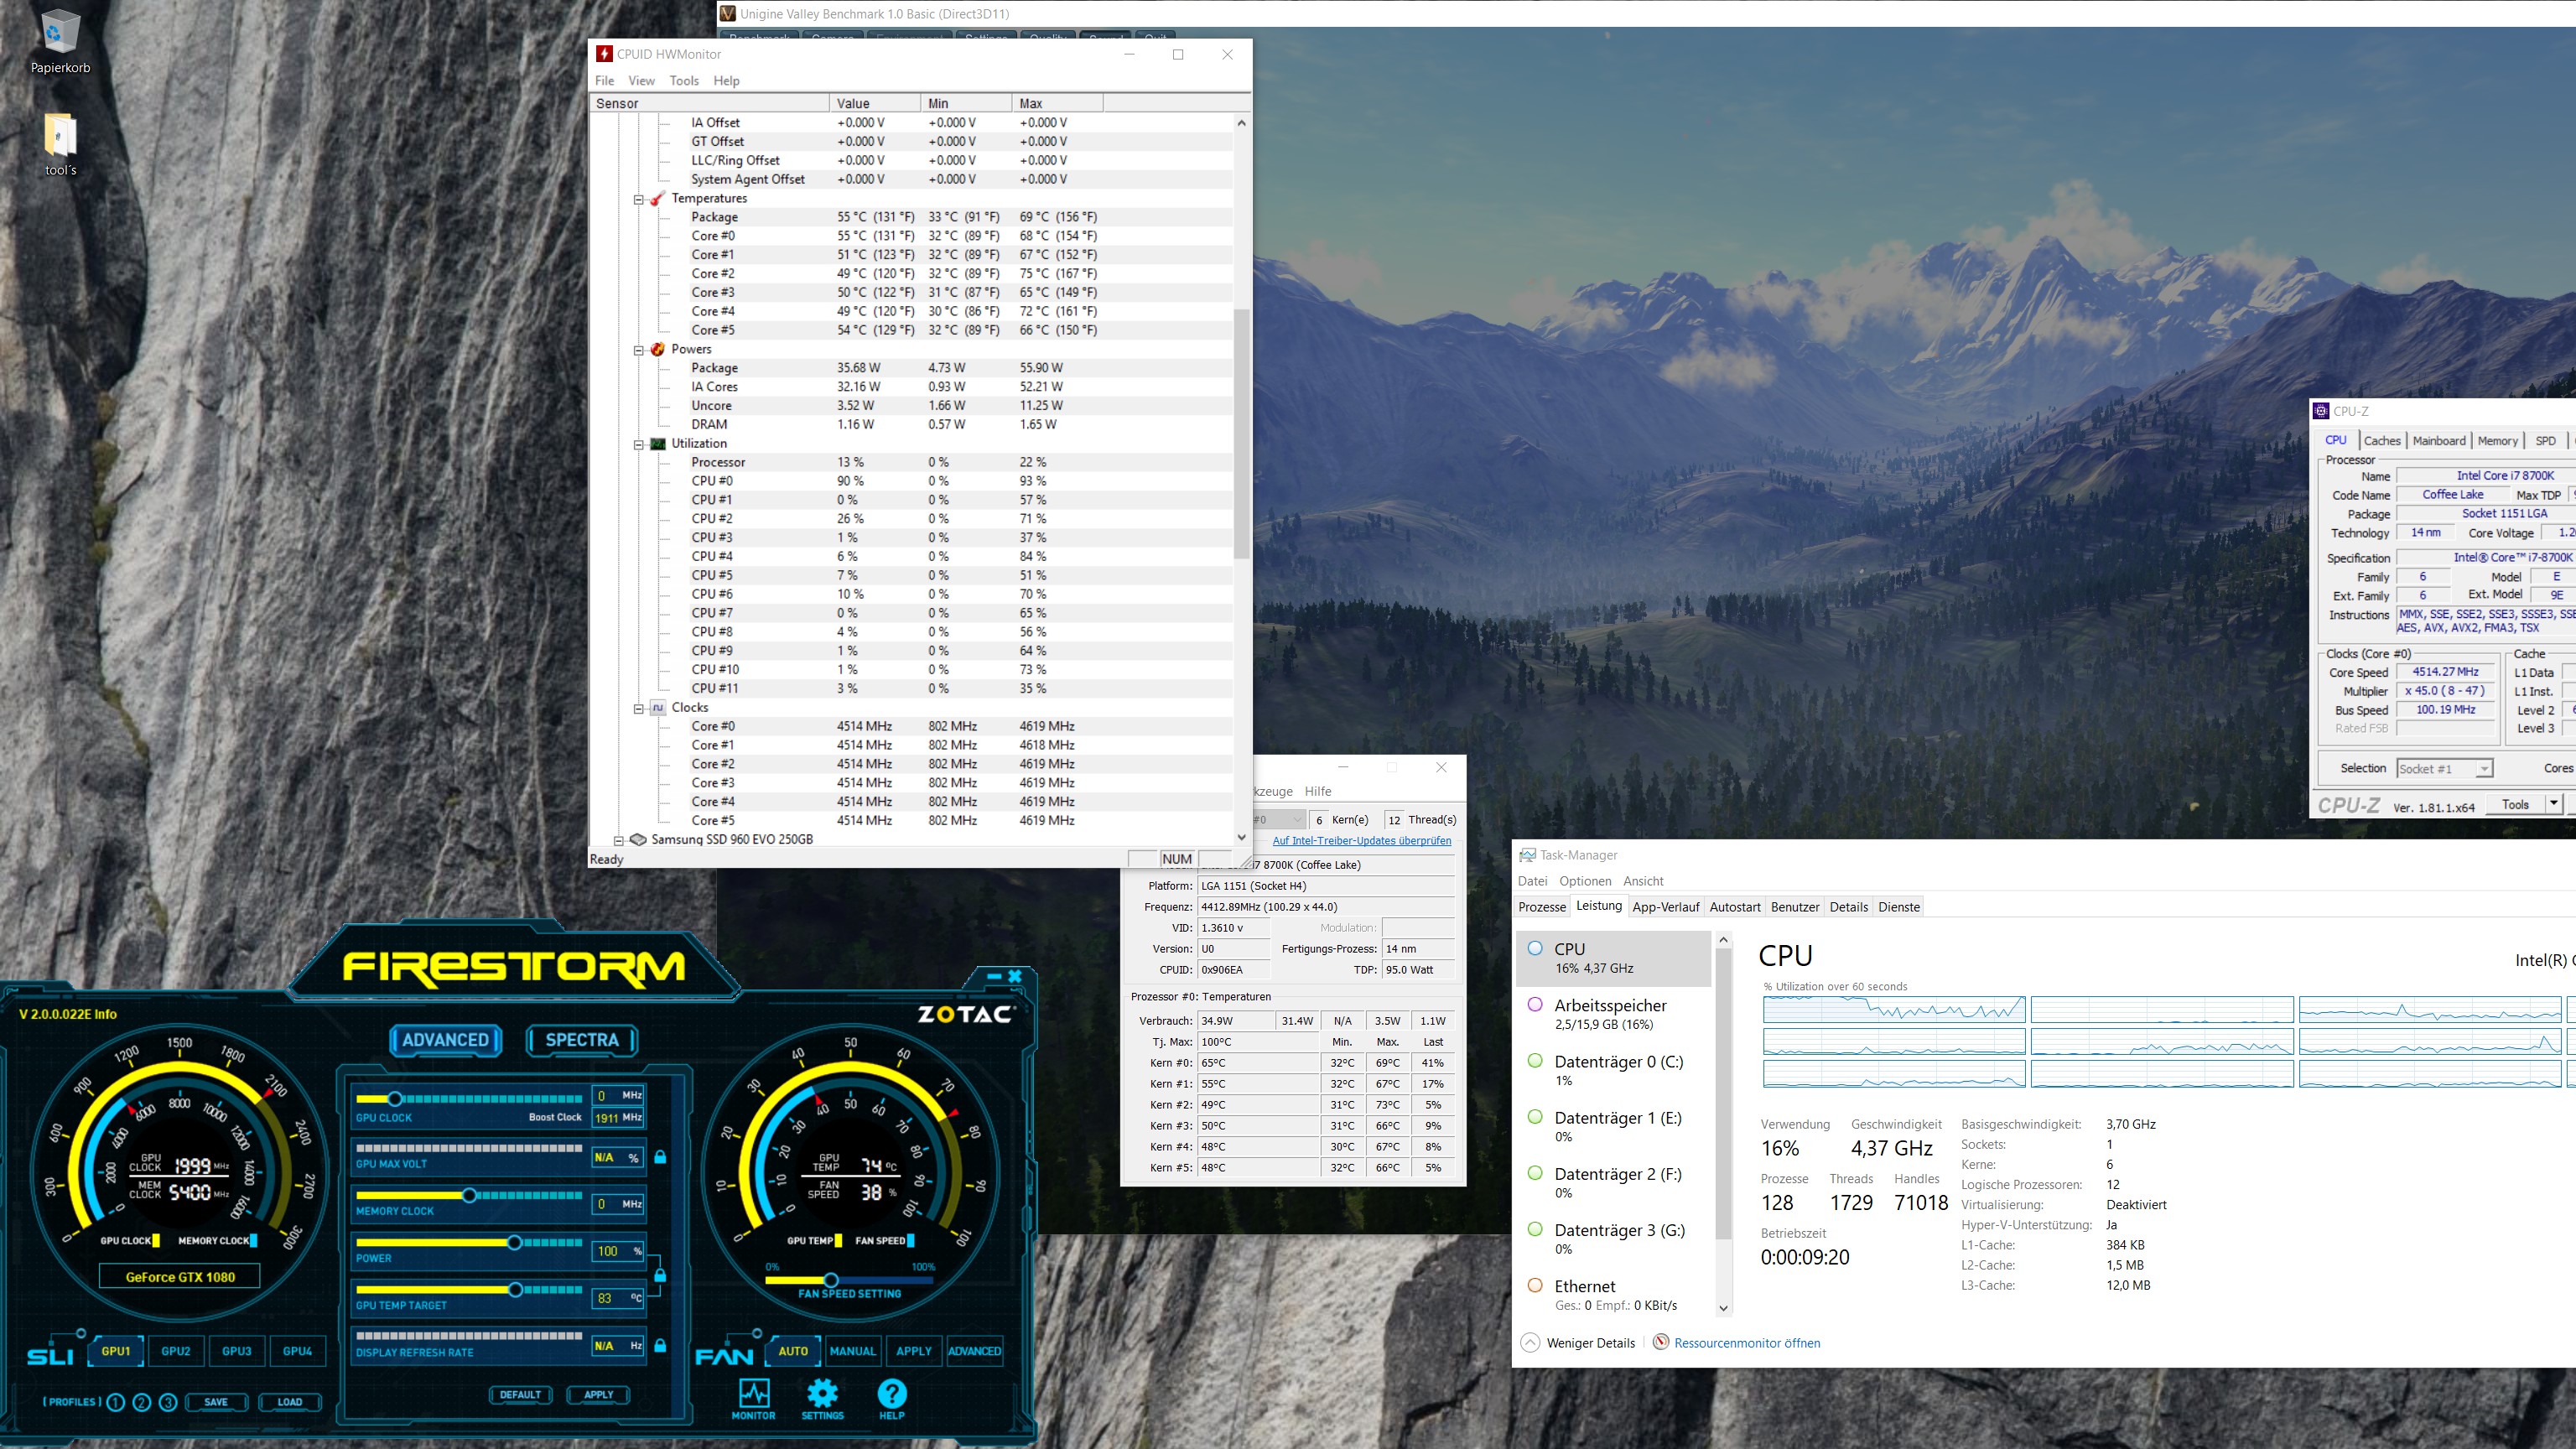2576x1449 pixels.
Task: Switch to GPU3 in FireStorm SLI row
Action: pos(237,1351)
